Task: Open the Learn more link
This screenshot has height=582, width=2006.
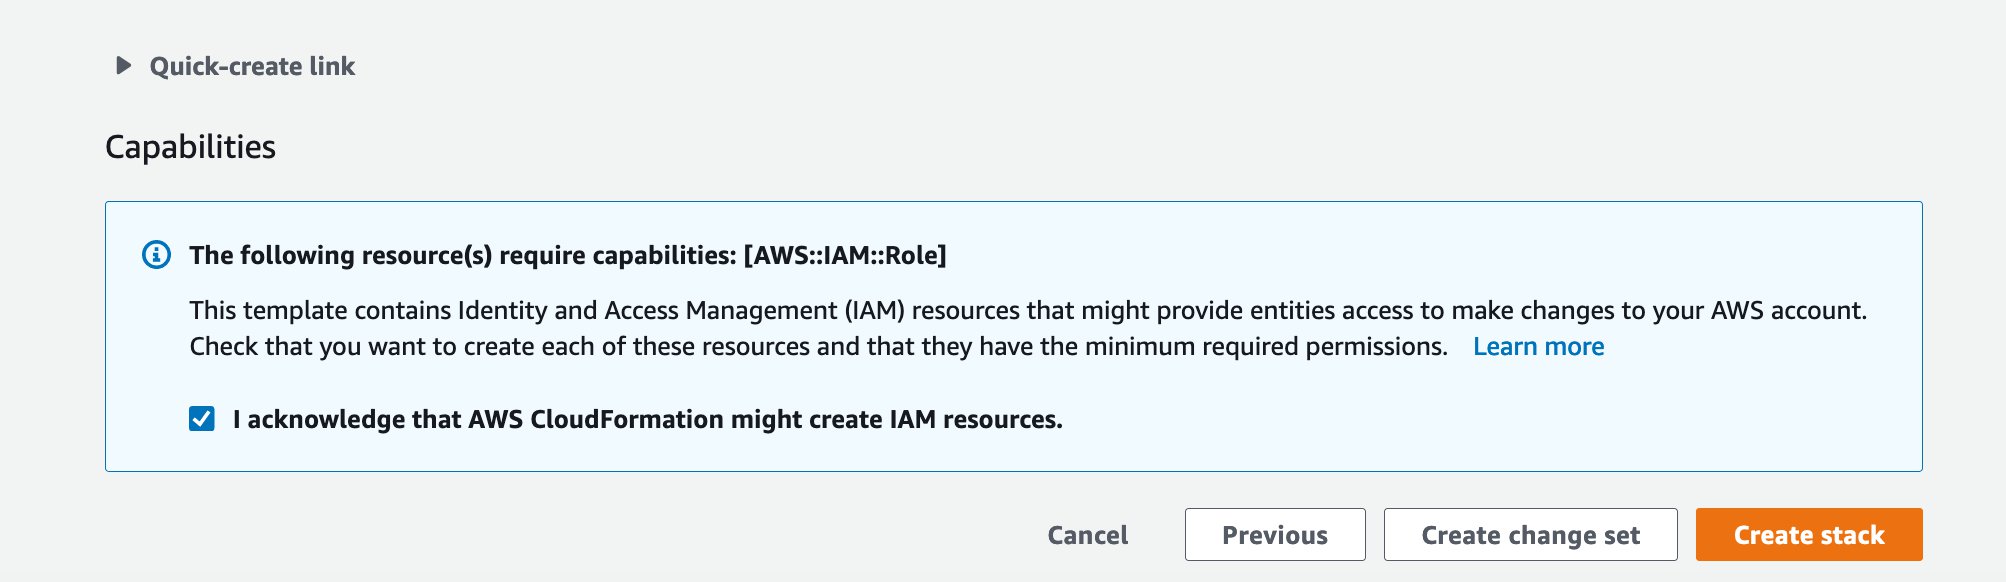Action: (1538, 346)
